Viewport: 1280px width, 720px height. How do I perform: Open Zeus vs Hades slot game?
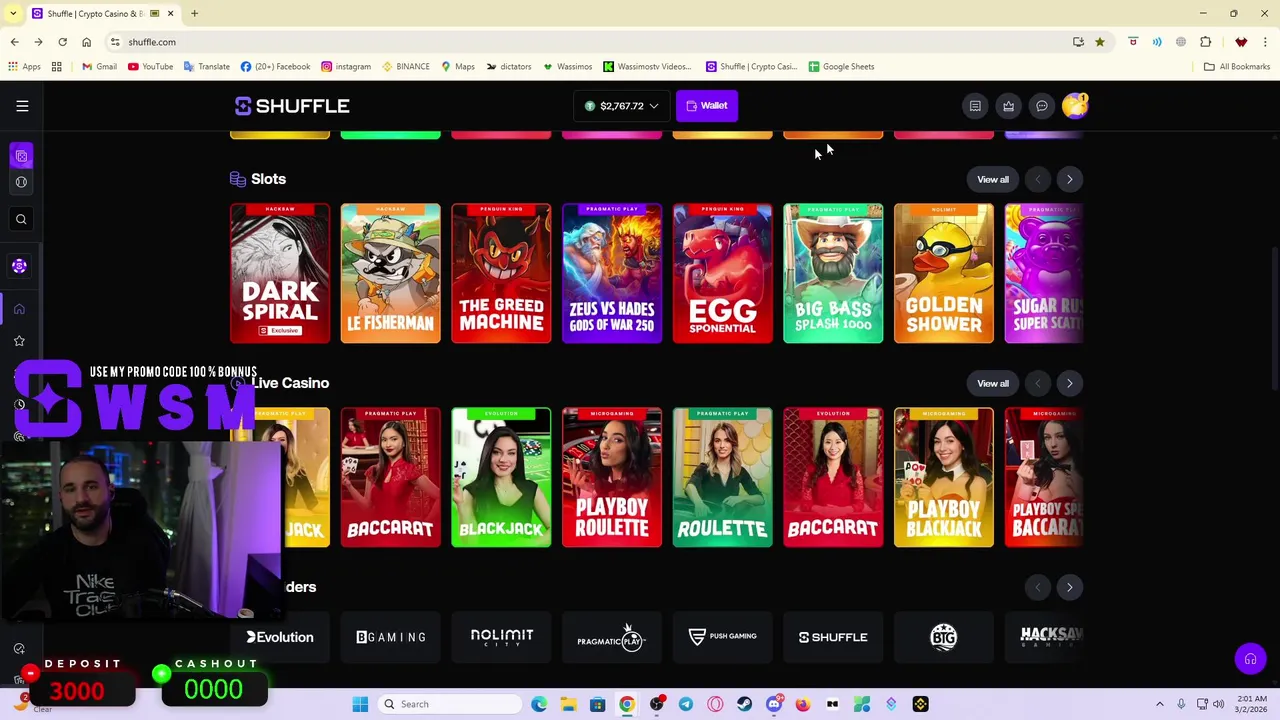(x=612, y=274)
